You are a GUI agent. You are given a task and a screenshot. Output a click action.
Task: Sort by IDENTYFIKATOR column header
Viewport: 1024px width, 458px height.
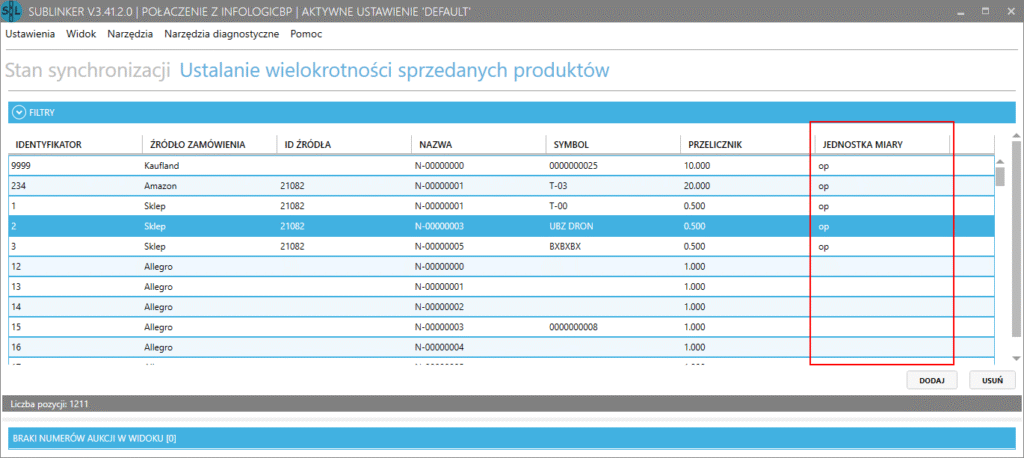[x=48, y=145]
